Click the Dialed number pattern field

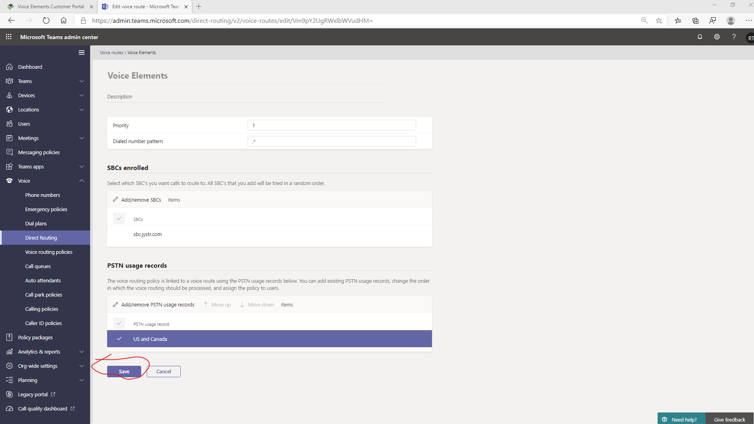331,141
